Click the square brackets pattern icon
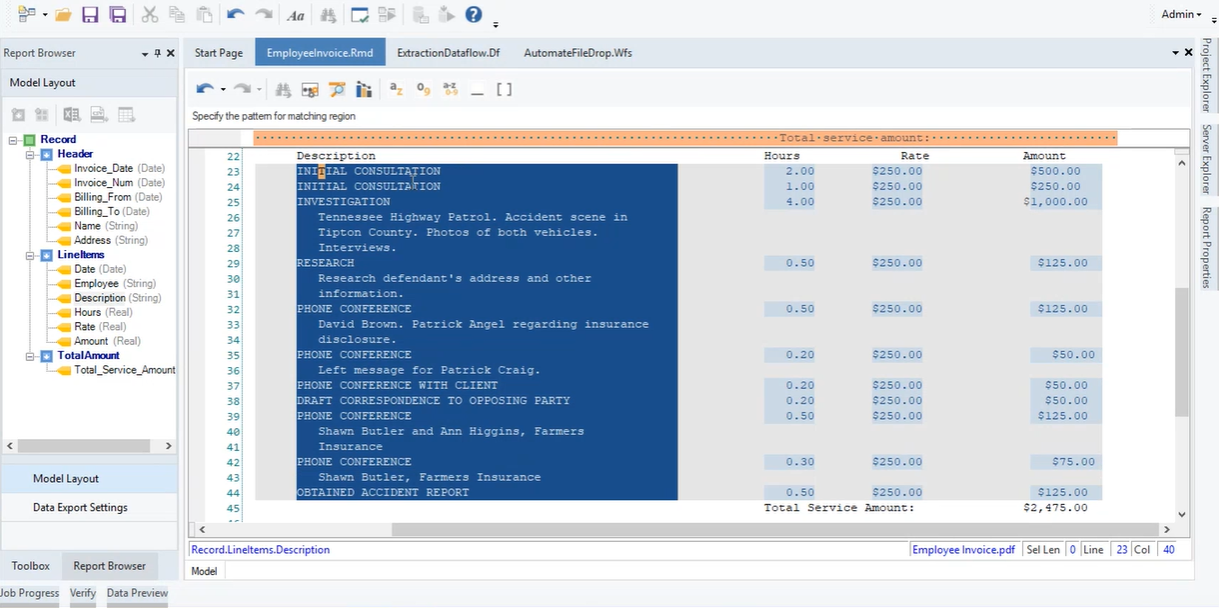This screenshot has width=1219, height=608. (504, 89)
